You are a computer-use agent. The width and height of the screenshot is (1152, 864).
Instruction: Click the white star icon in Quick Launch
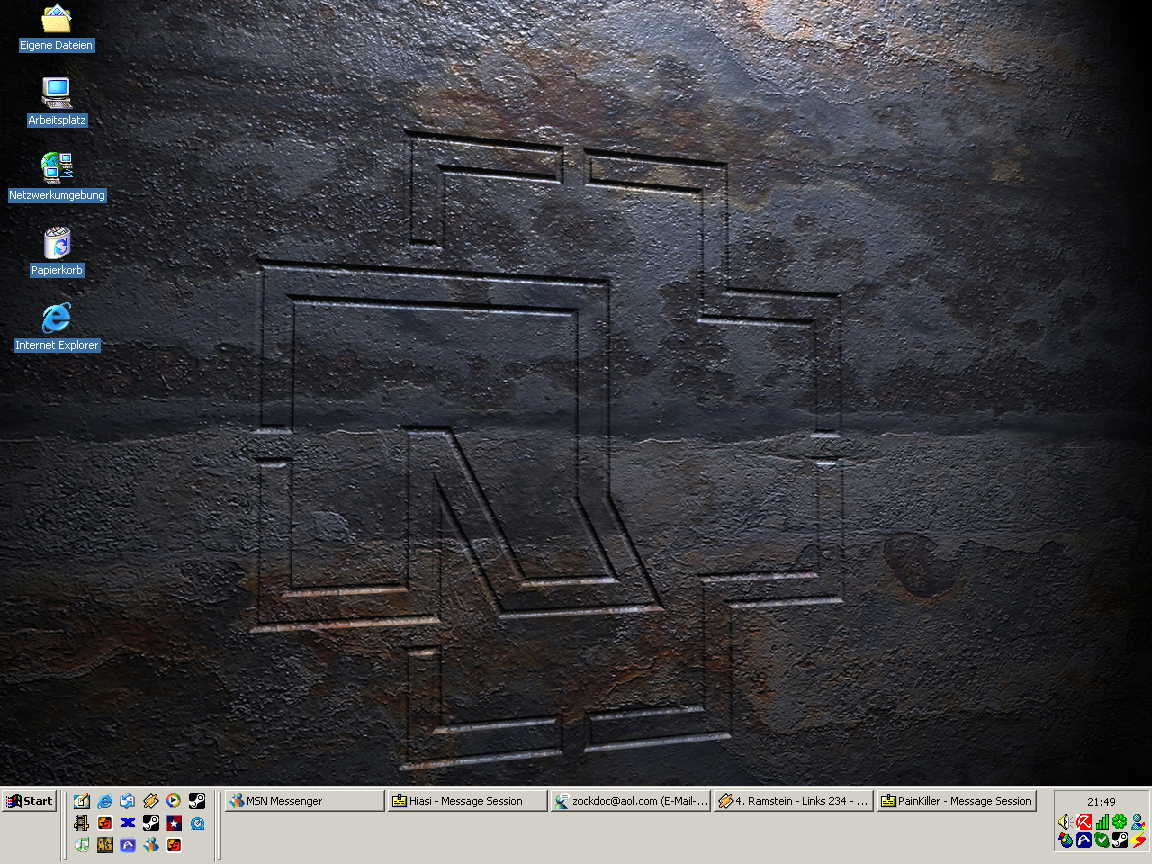(174, 823)
